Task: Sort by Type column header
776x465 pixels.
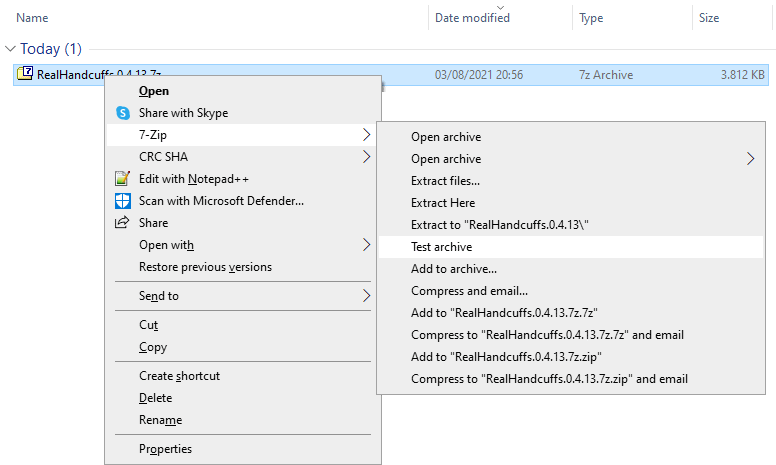Action: pos(591,18)
